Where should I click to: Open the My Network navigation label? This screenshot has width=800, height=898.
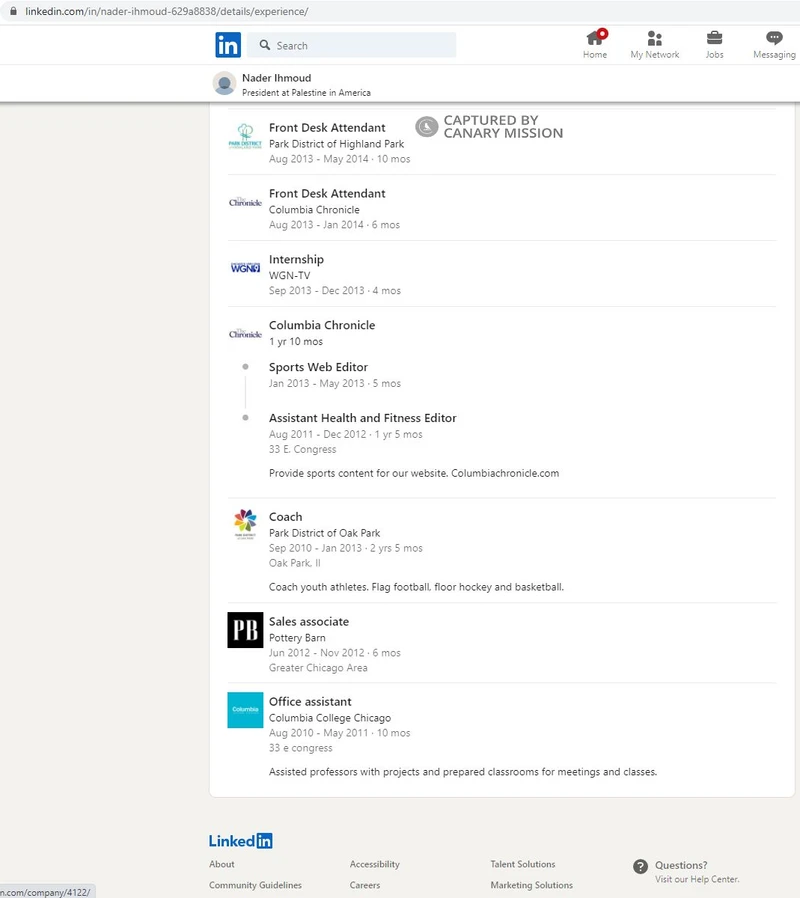click(x=655, y=54)
